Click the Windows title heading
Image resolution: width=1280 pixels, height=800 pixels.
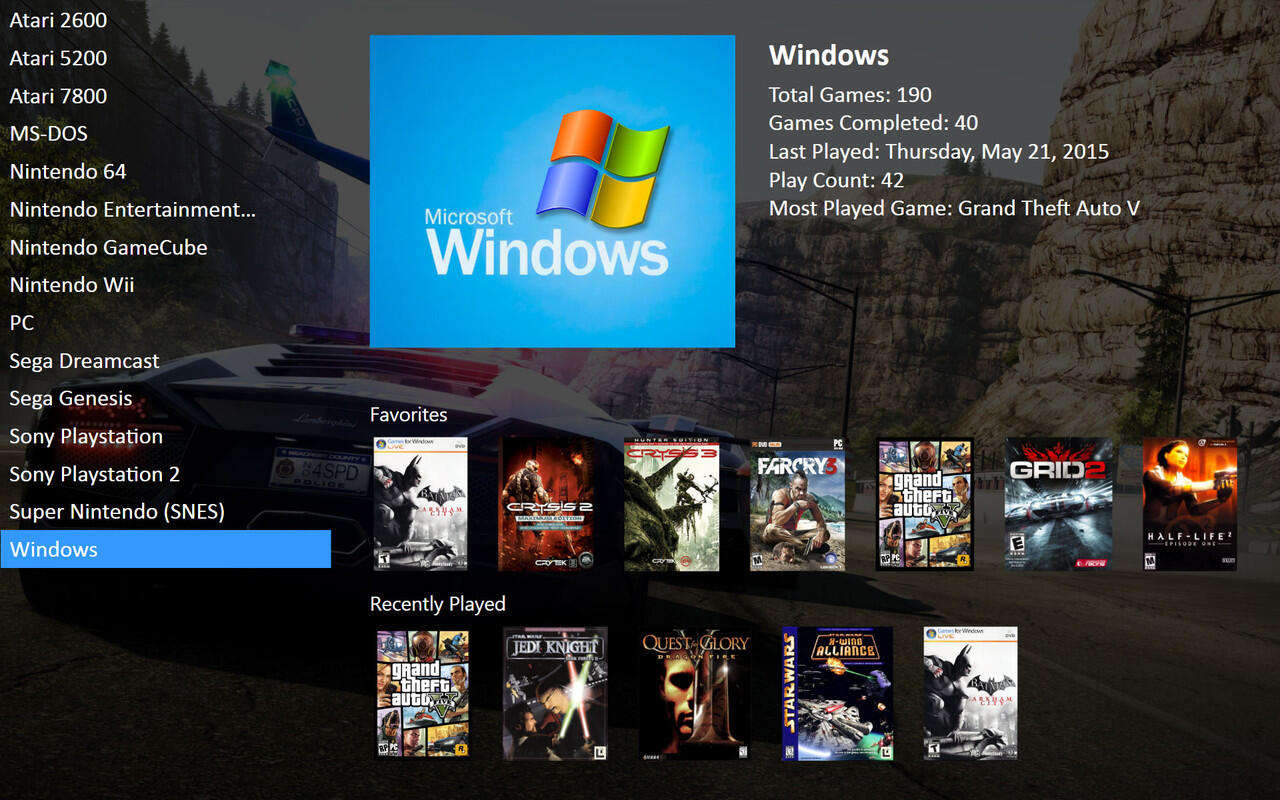tap(829, 55)
